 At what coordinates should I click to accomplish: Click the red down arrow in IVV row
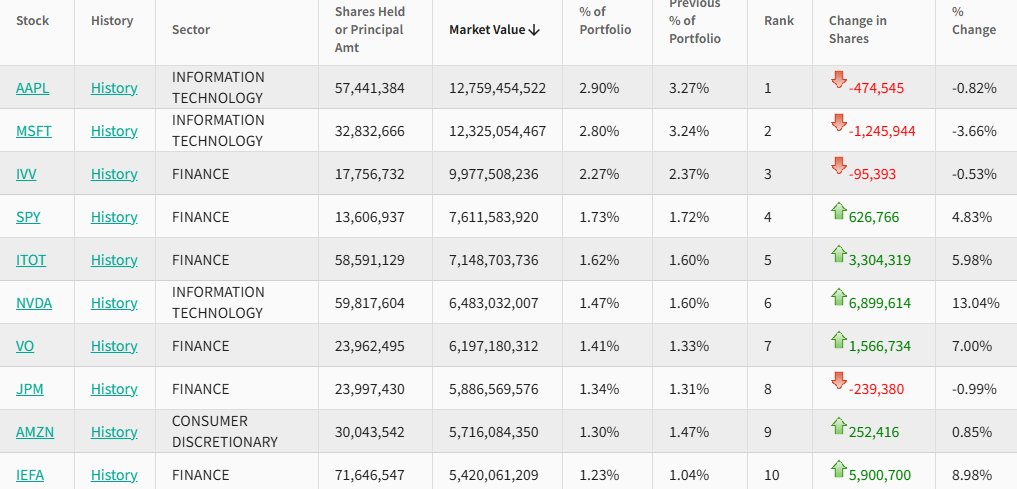(x=838, y=166)
